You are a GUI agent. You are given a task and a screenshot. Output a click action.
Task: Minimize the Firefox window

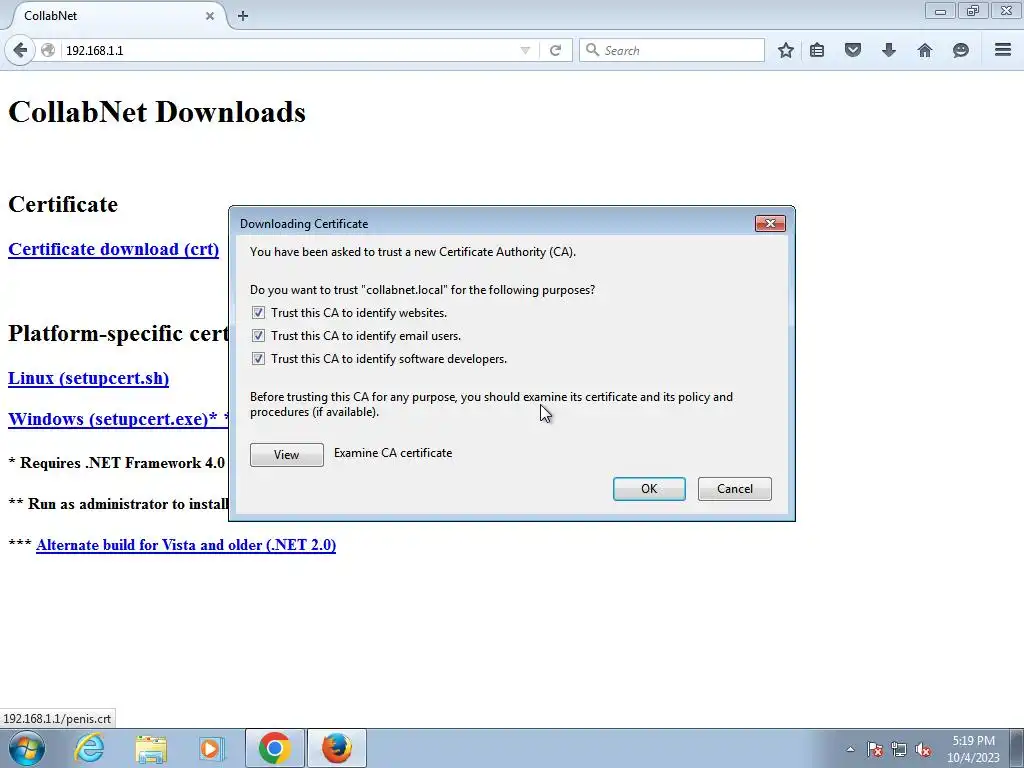(x=940, y=10)
